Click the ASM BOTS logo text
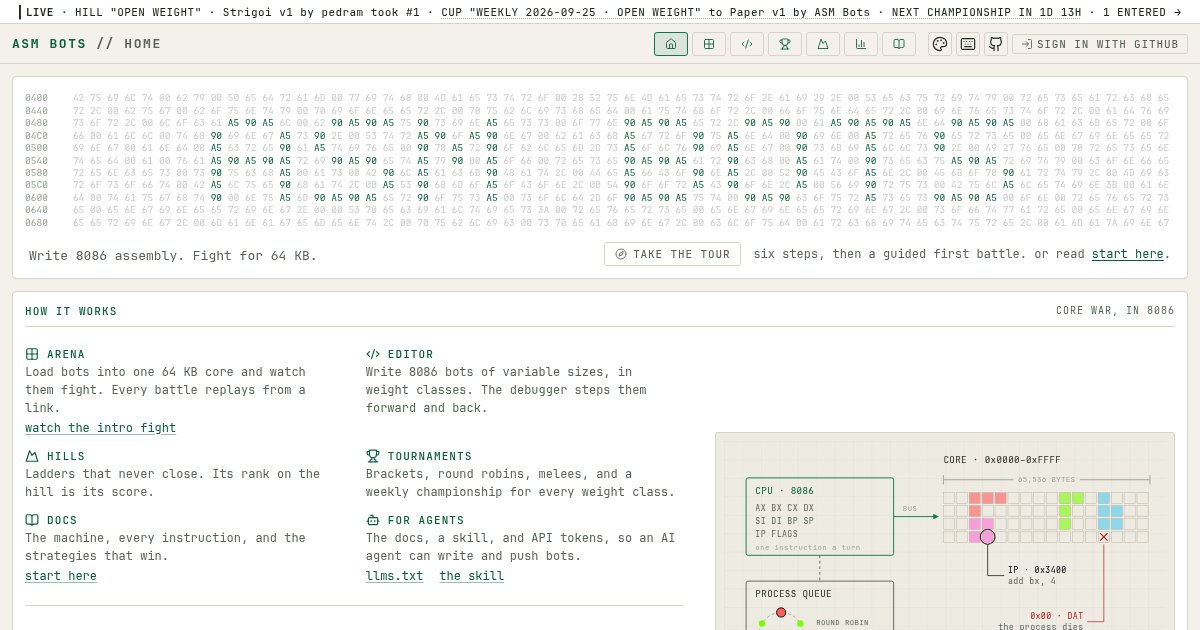 pos(49,44)
